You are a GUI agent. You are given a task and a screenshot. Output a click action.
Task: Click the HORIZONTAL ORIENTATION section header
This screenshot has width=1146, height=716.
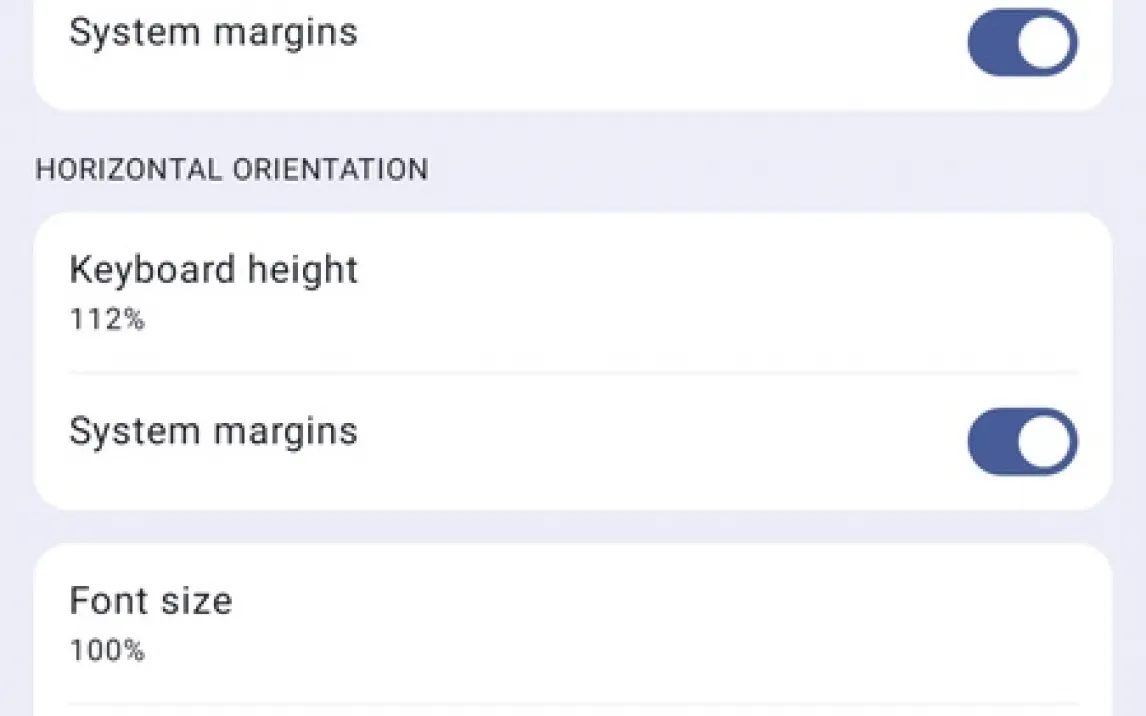point(232,170)
